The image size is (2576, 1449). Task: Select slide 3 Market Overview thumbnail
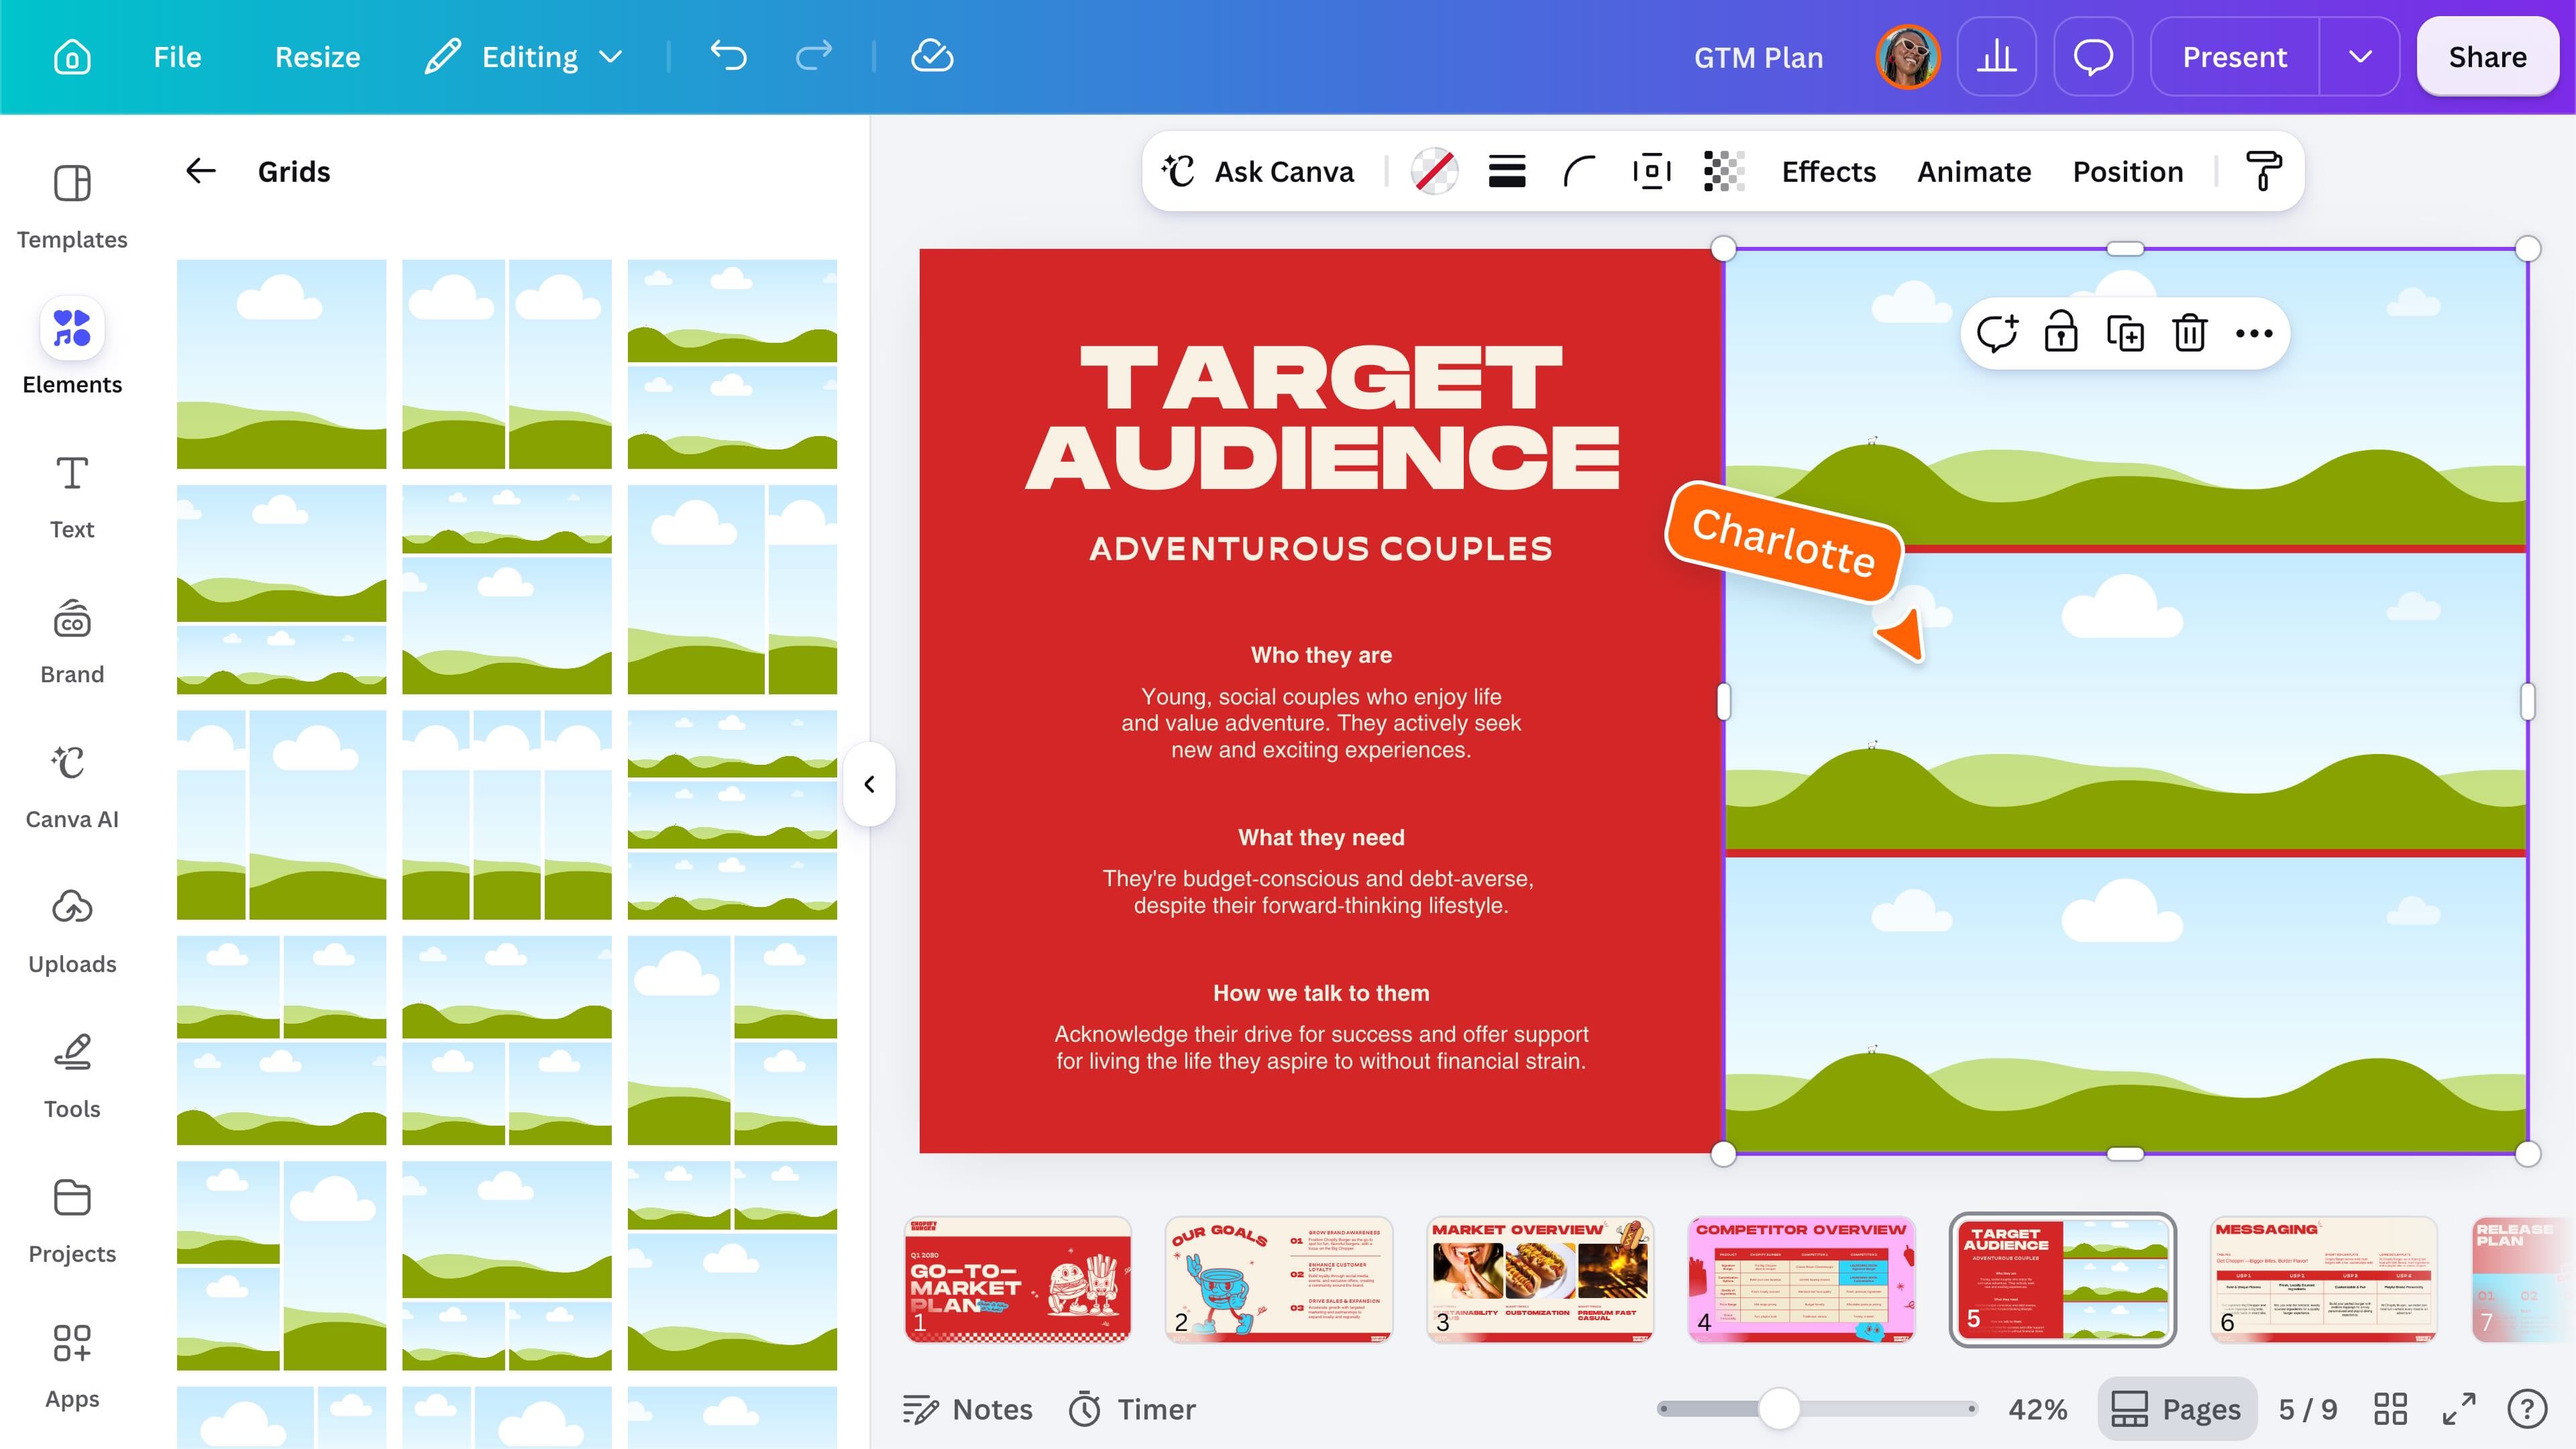tap(1540, 1280)
